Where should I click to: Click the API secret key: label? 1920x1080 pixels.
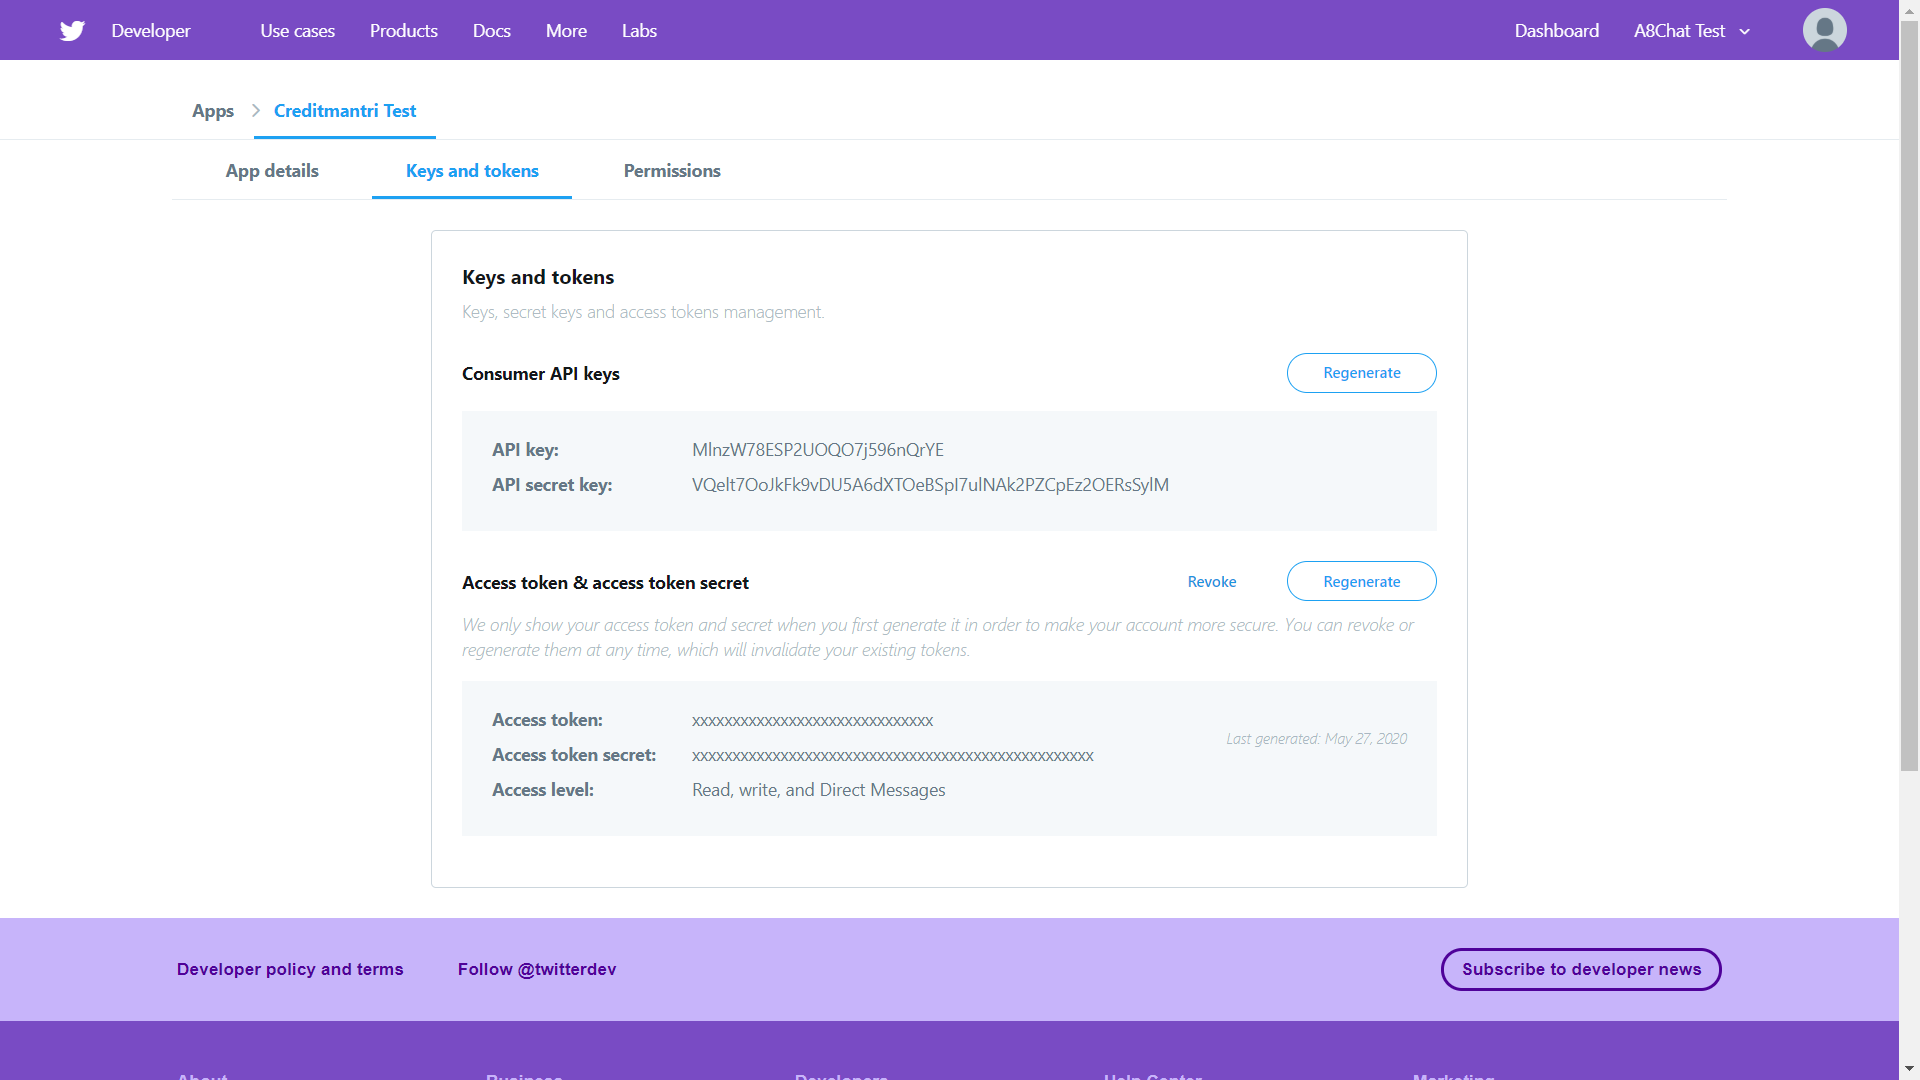pyautogui.click(x=552, y=485)
